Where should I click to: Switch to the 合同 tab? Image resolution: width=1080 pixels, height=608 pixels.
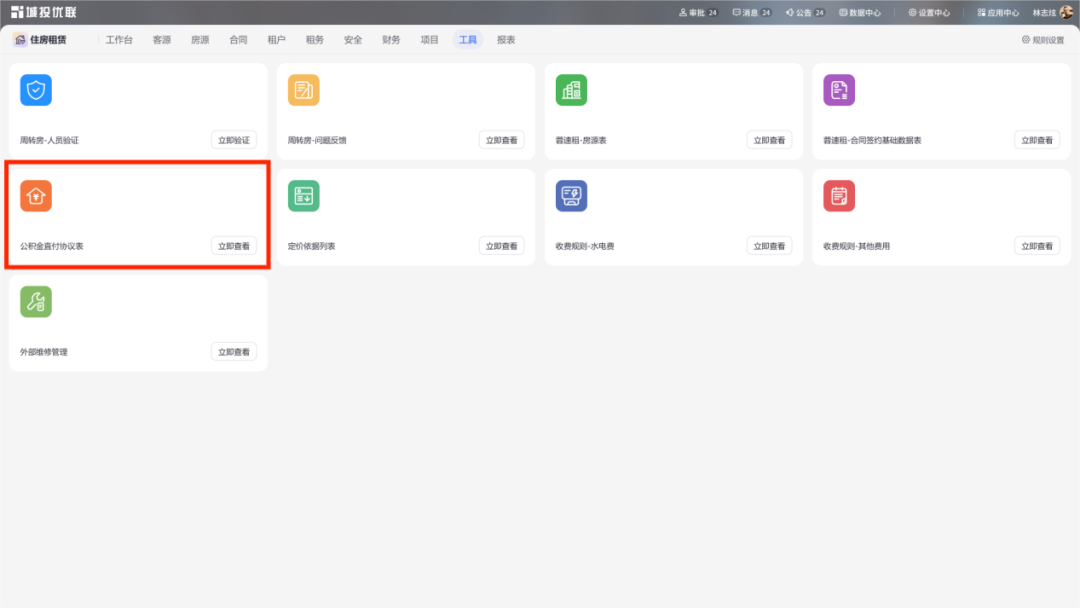pyautogui.click(x=238, y=40)
